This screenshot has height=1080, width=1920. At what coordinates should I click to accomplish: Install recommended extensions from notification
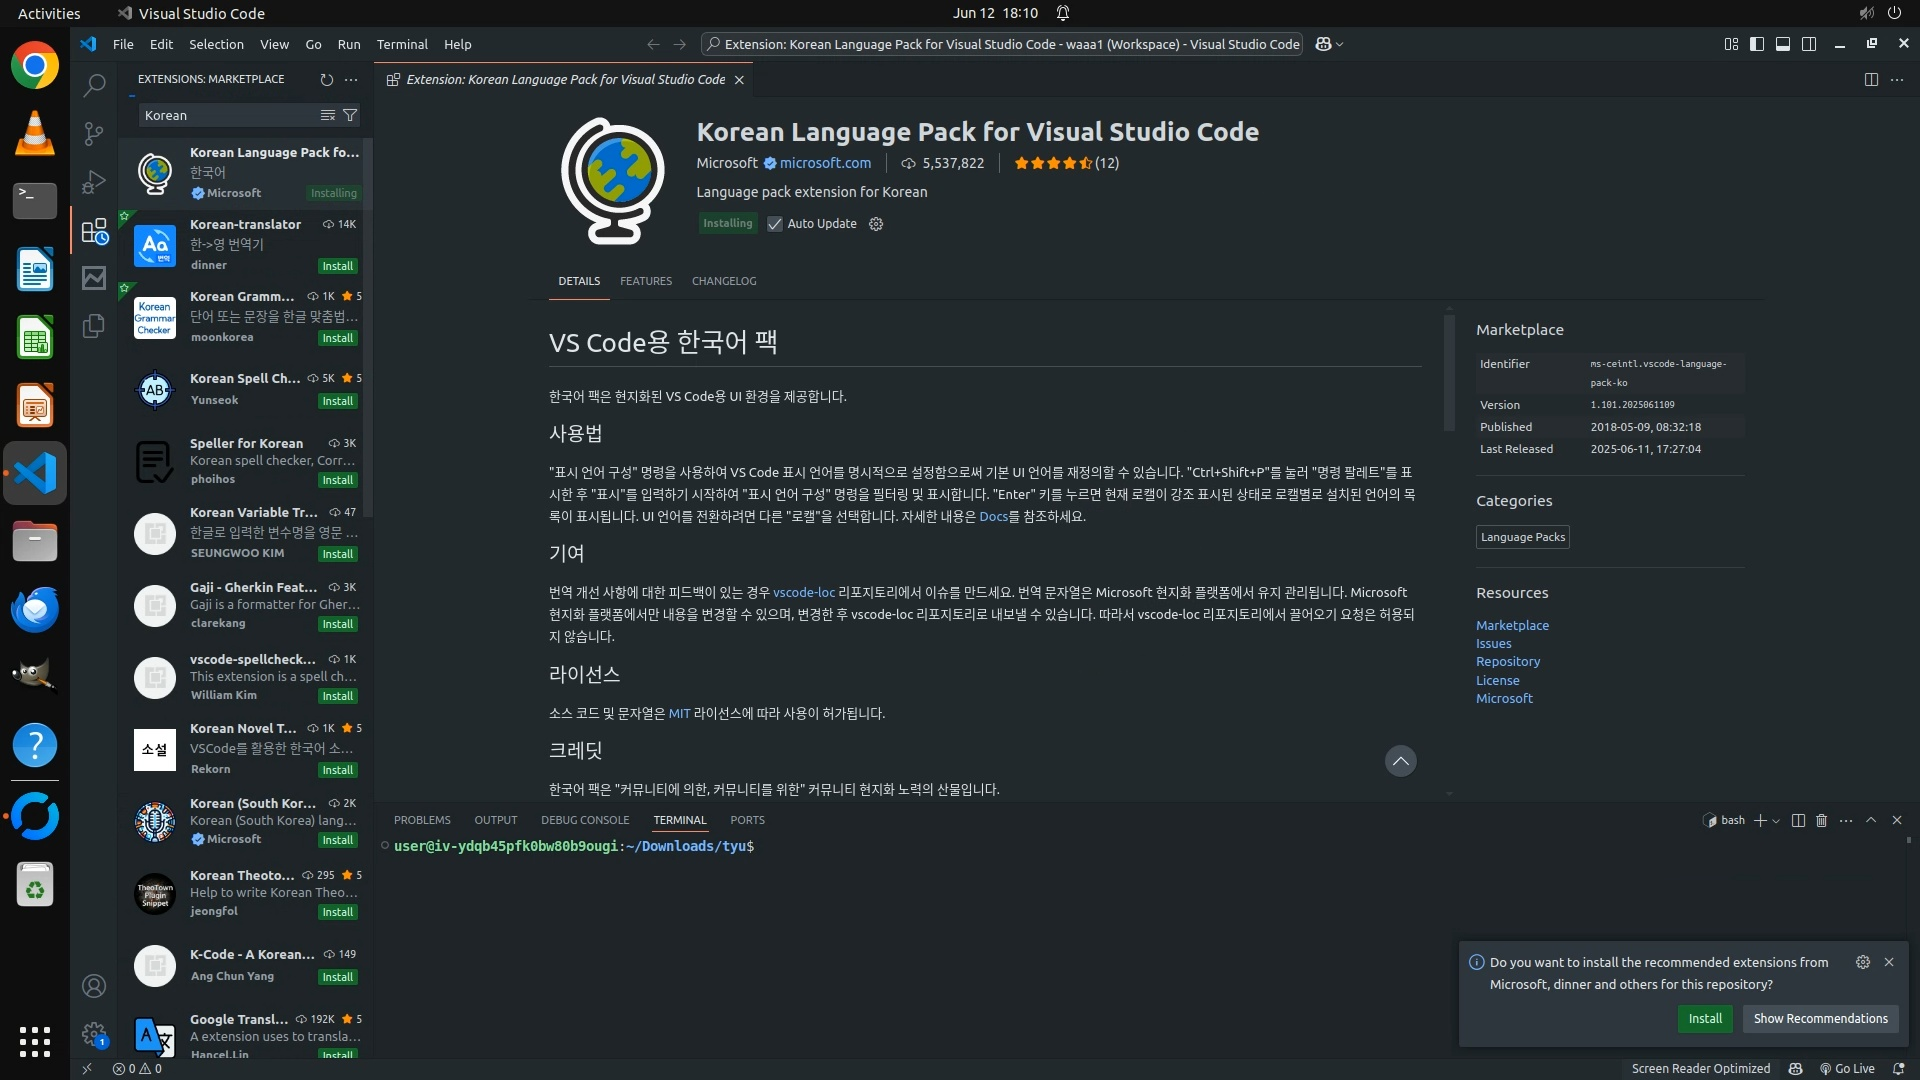click(1705, 1018)
